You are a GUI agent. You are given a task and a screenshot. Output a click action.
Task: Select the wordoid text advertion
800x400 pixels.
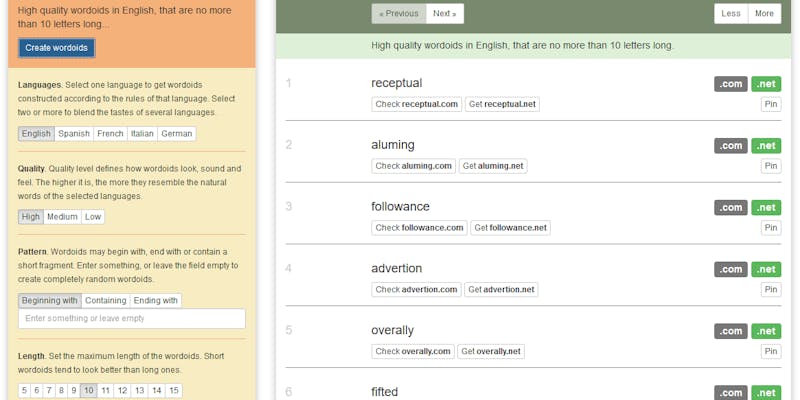click(396, 268)
